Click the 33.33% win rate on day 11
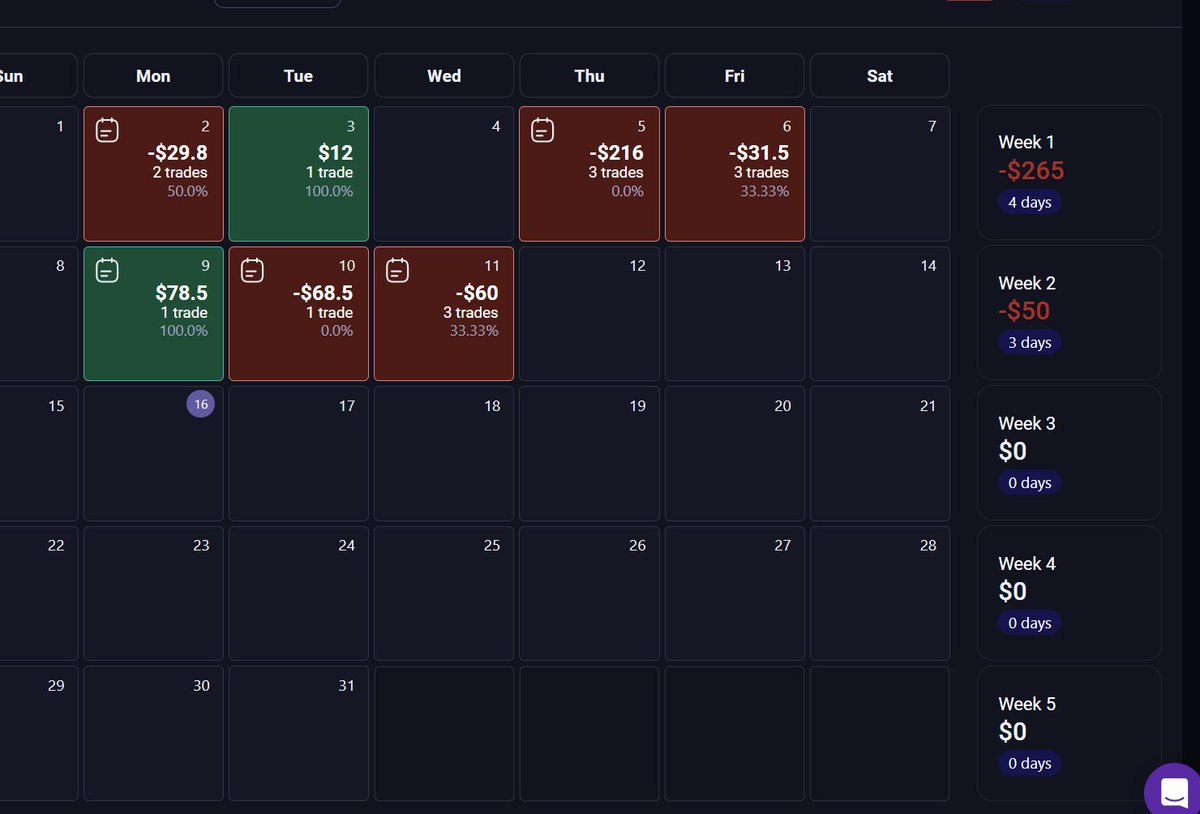Screen dimensions: 1200x814 474,330
